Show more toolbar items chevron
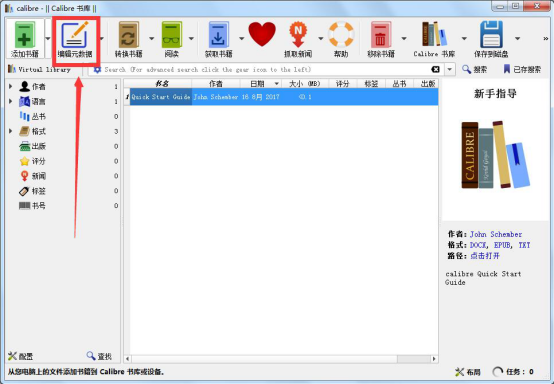Image resolution: width=554 pixels, height=384 pixels. [546, 38]
